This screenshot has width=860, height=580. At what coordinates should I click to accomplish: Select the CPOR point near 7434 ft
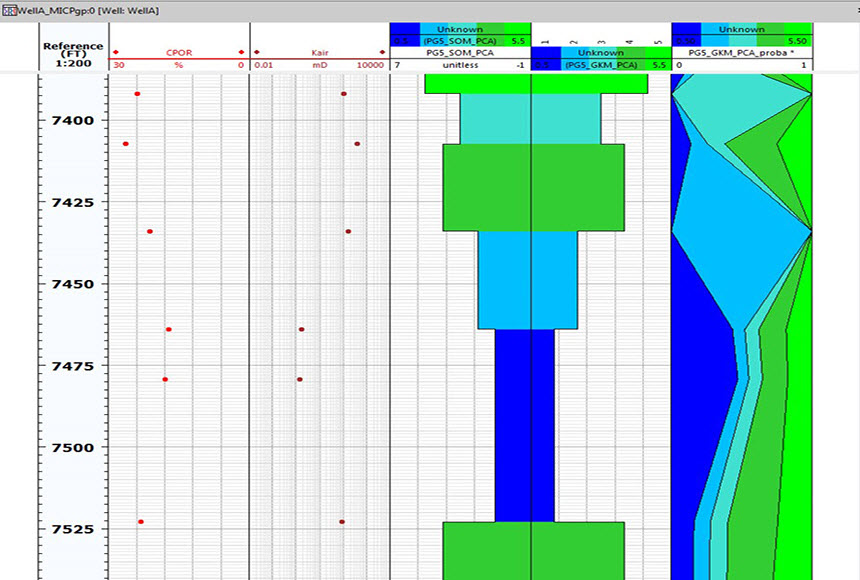coord(150,231)
